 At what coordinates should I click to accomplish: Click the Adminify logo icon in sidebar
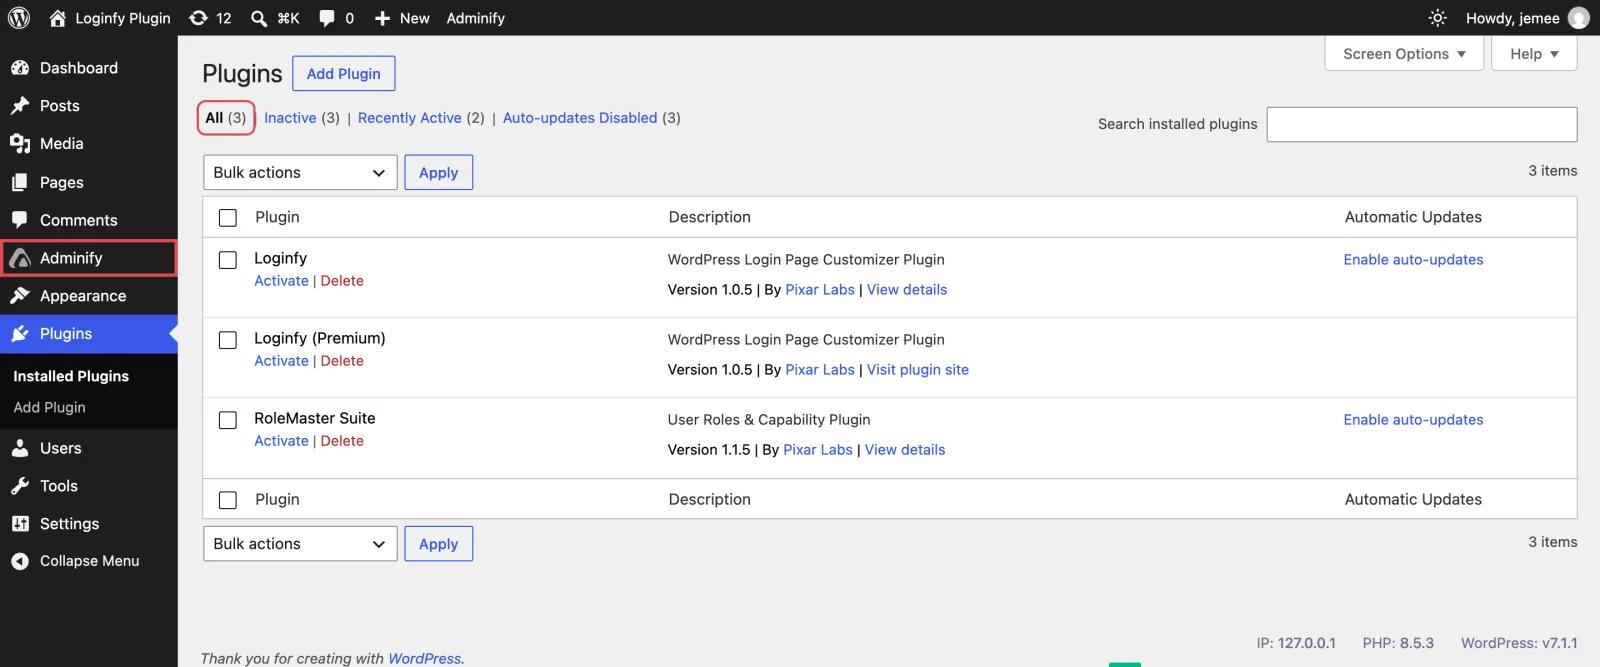point(20,258)
